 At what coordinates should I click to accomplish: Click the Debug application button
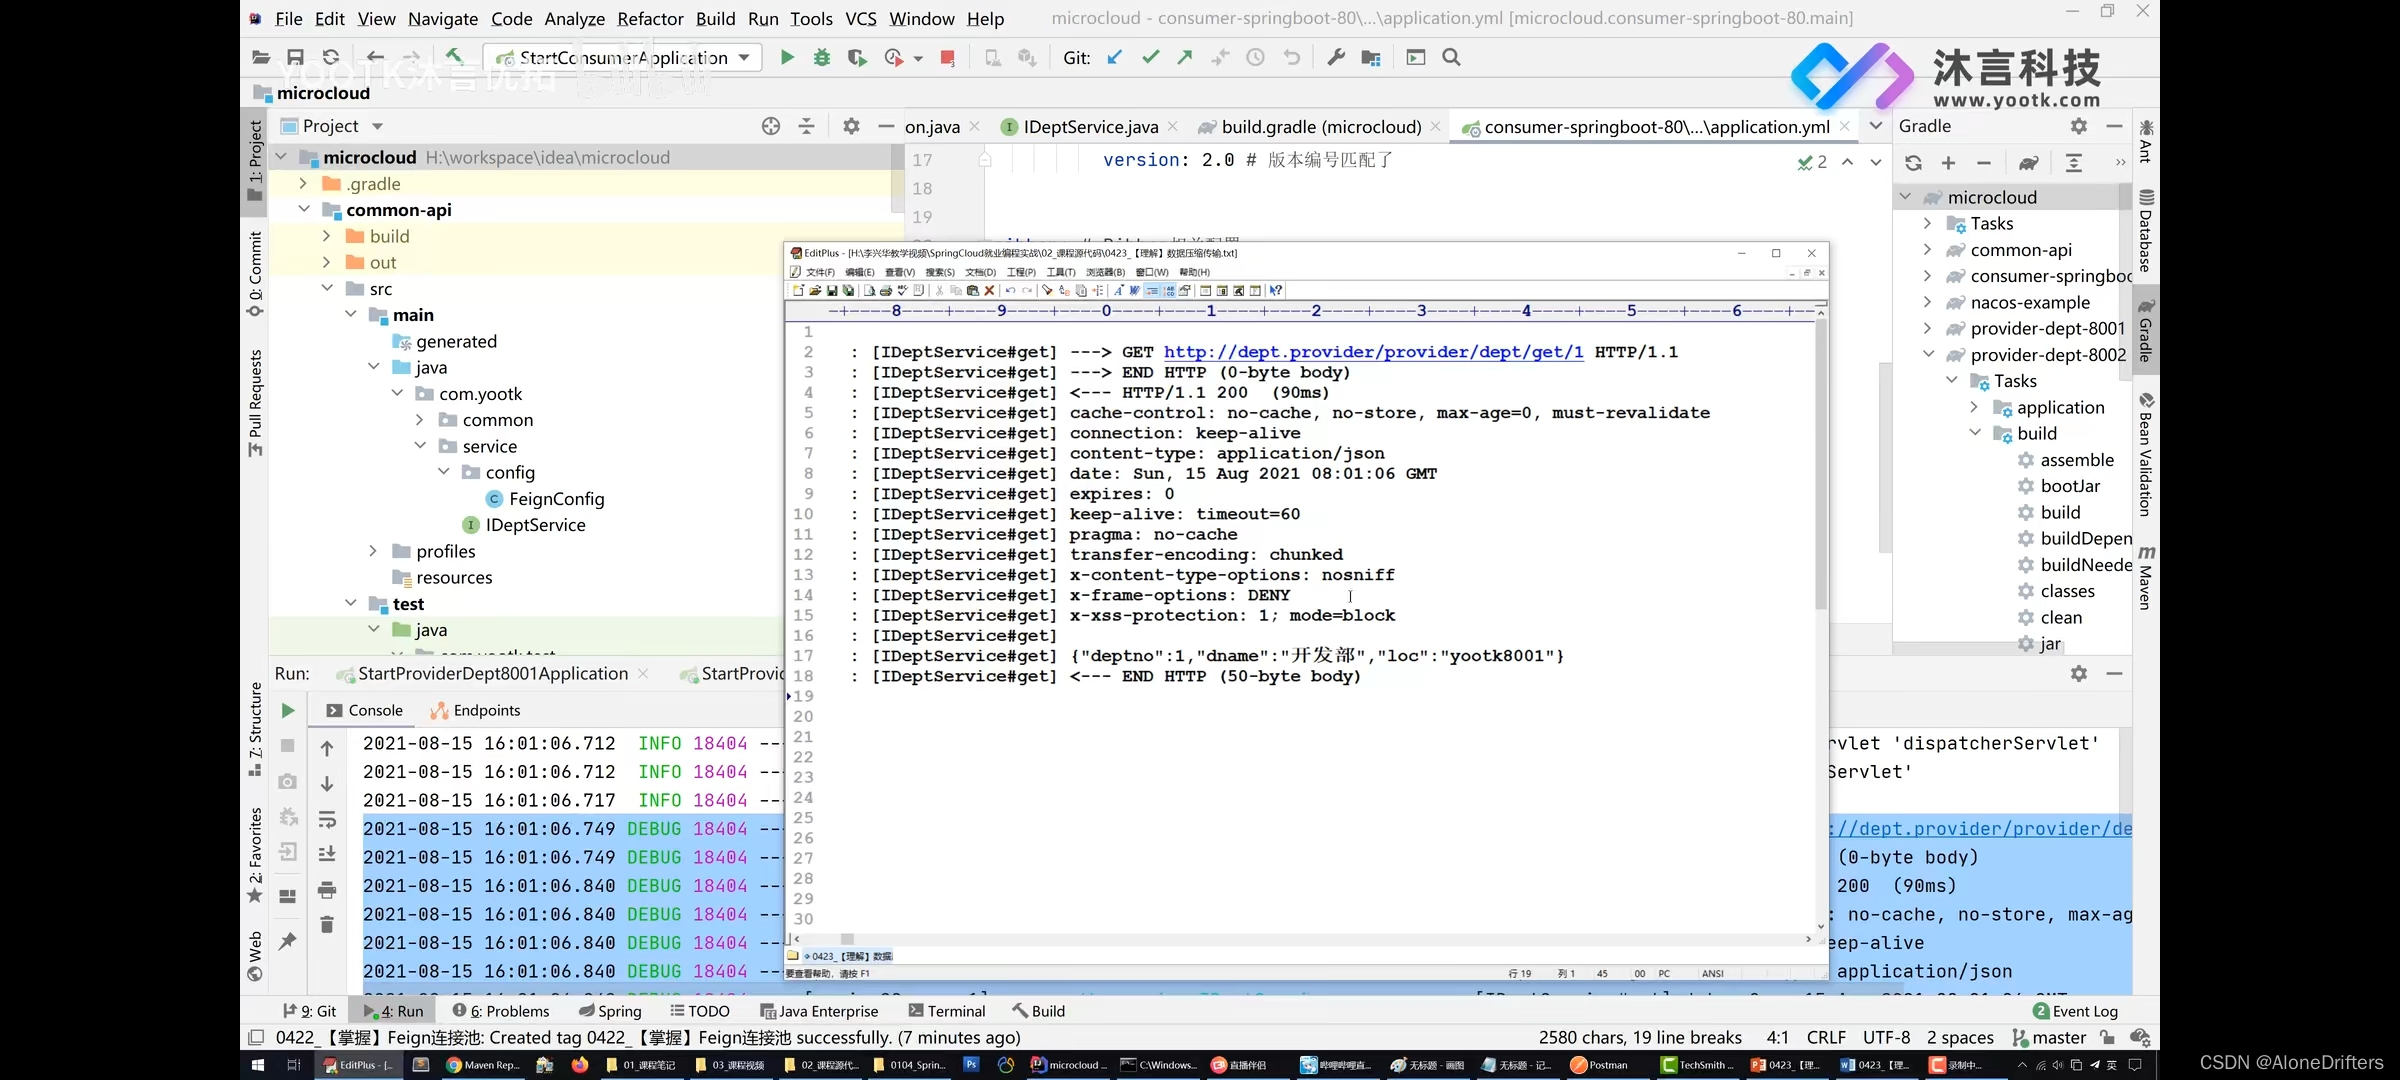(822, 58)
